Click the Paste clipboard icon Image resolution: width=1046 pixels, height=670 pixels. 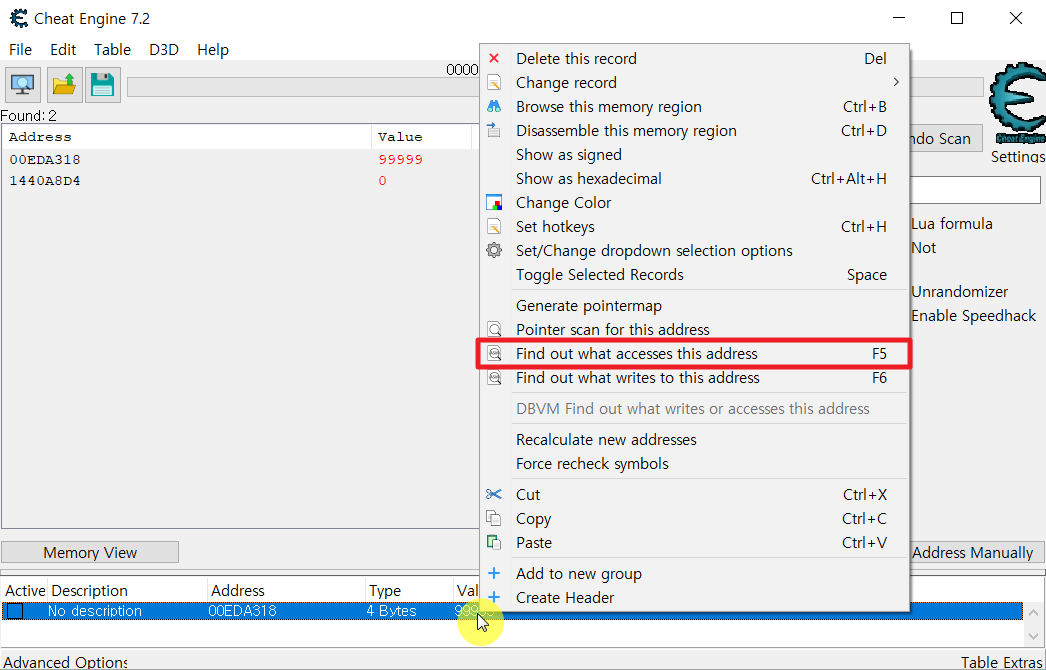tap(494, 543)
